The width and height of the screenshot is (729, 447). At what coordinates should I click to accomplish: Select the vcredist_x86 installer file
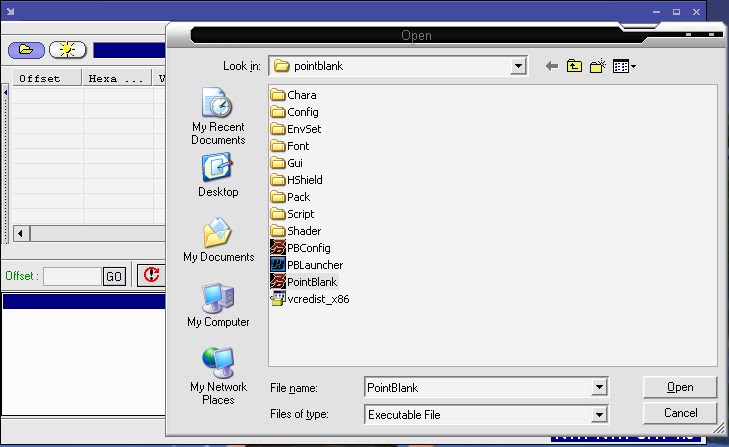(310, 299)
